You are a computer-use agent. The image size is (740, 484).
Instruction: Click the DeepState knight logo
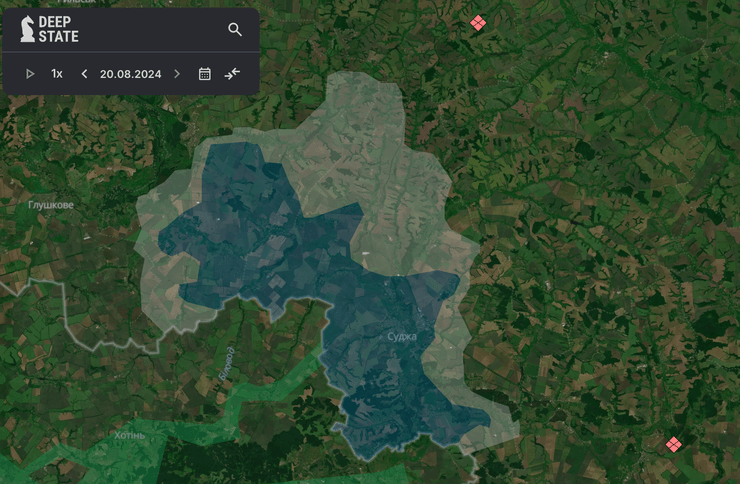point(27,30)
